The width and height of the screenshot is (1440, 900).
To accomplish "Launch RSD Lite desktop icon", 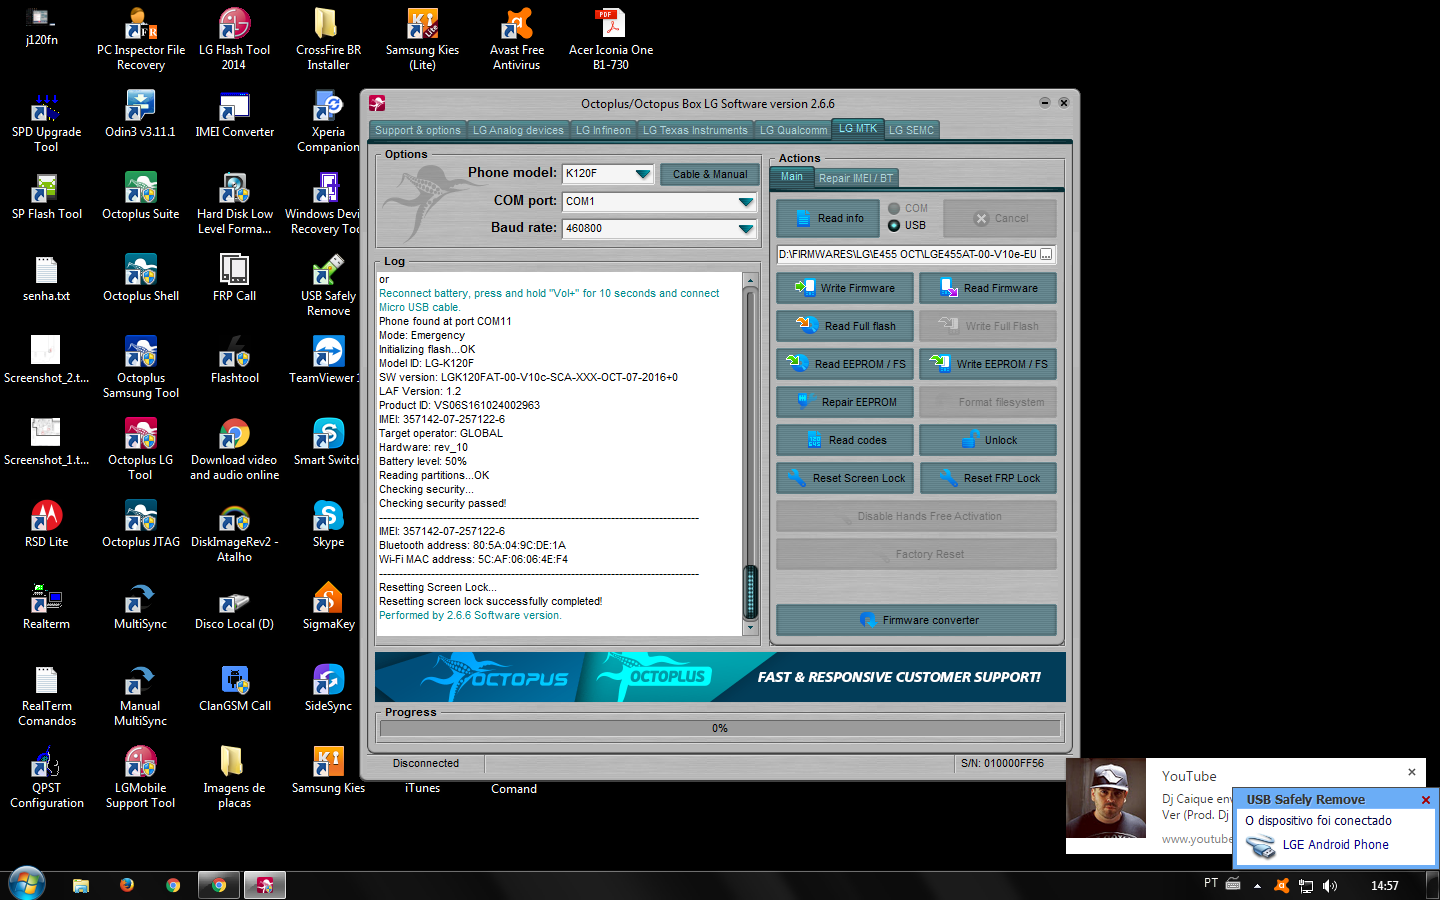I will [x=46, y=524].
